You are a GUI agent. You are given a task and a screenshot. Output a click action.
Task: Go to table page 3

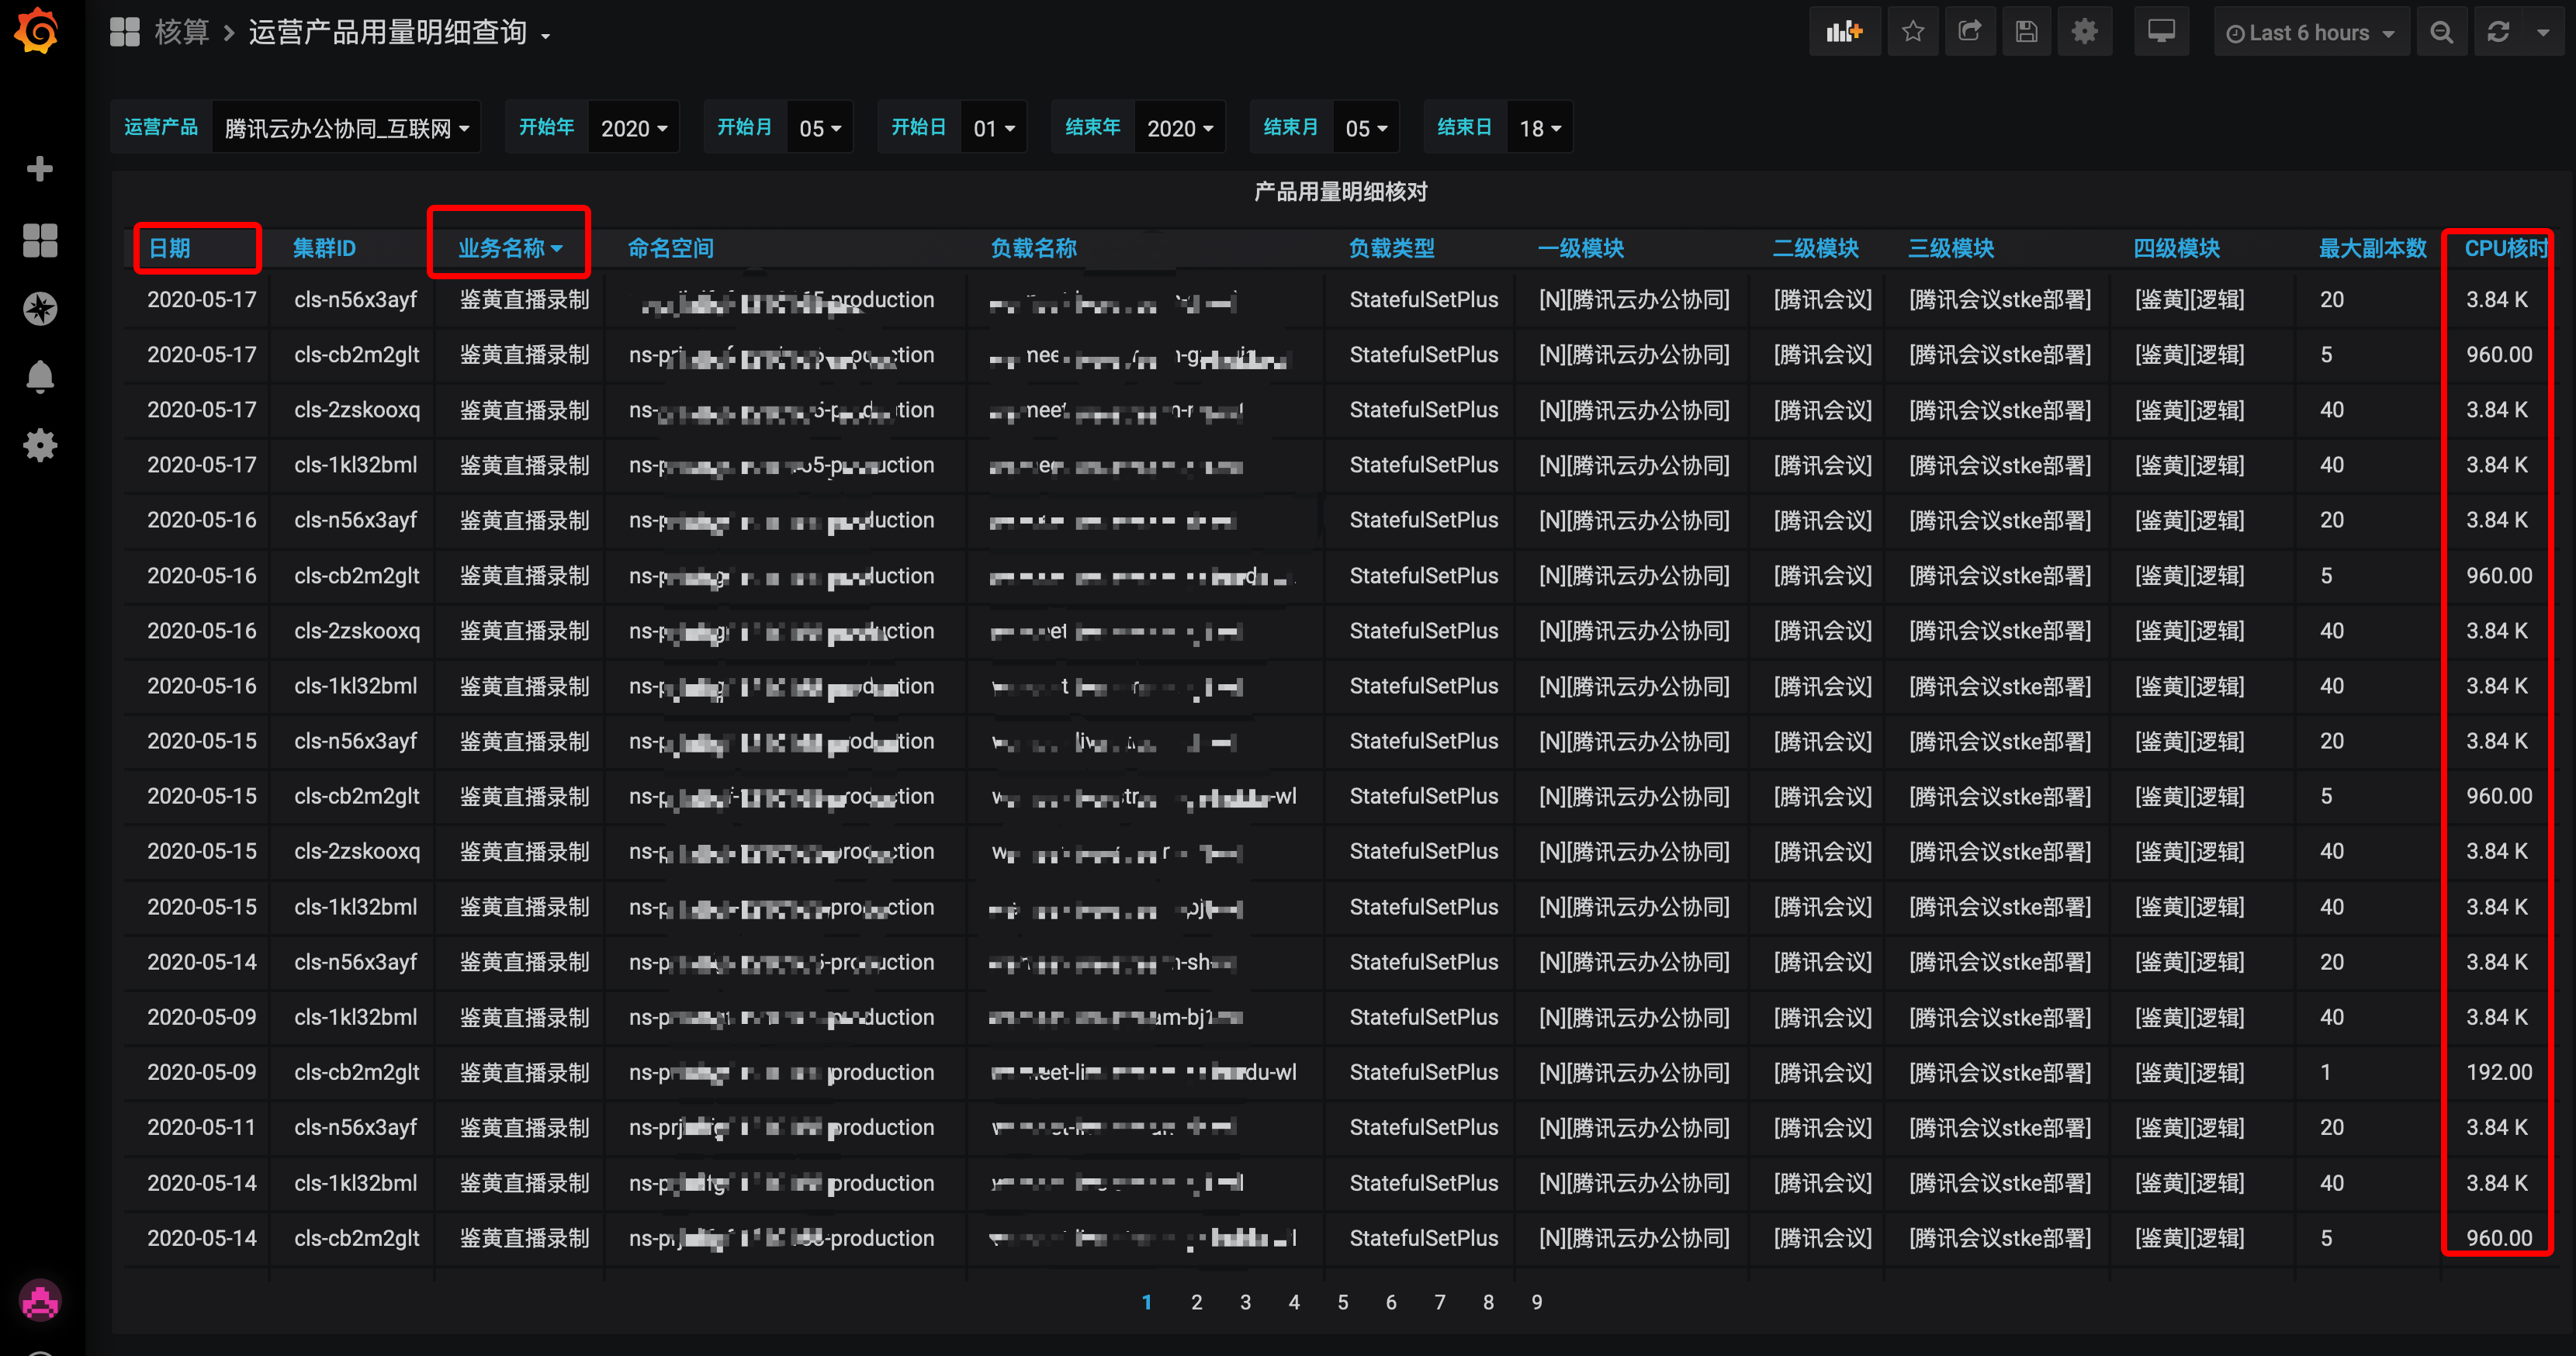coord(1245,1302)
